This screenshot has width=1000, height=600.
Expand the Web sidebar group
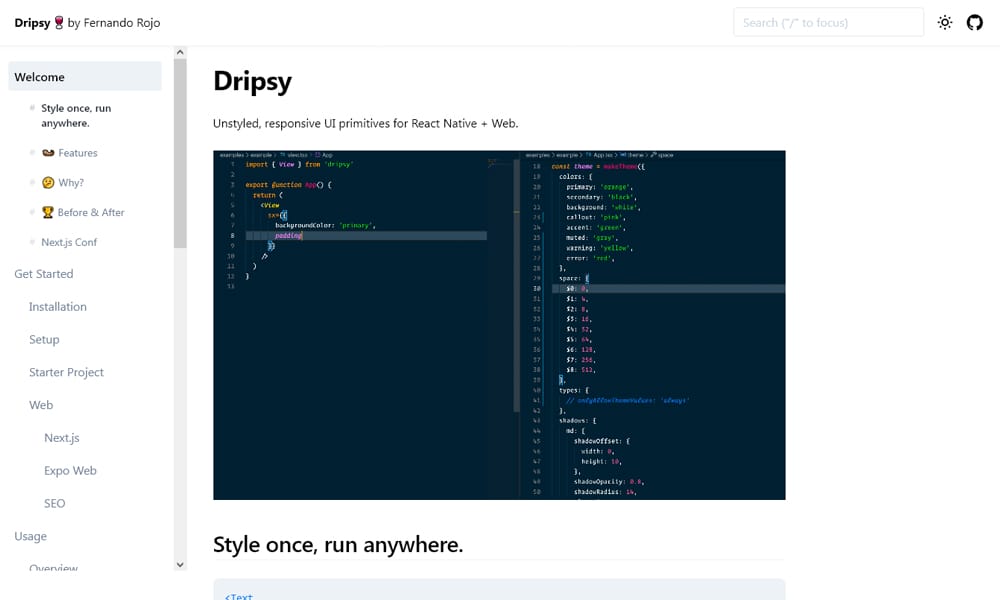pyautogui.click(x=41, y=405)
